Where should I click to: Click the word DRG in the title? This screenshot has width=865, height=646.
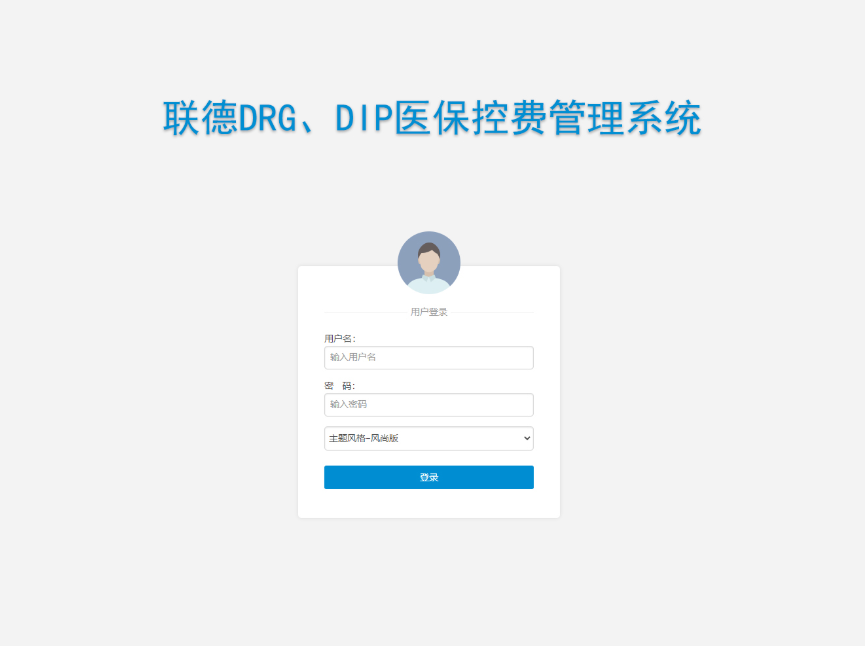(x=267, y=118)
